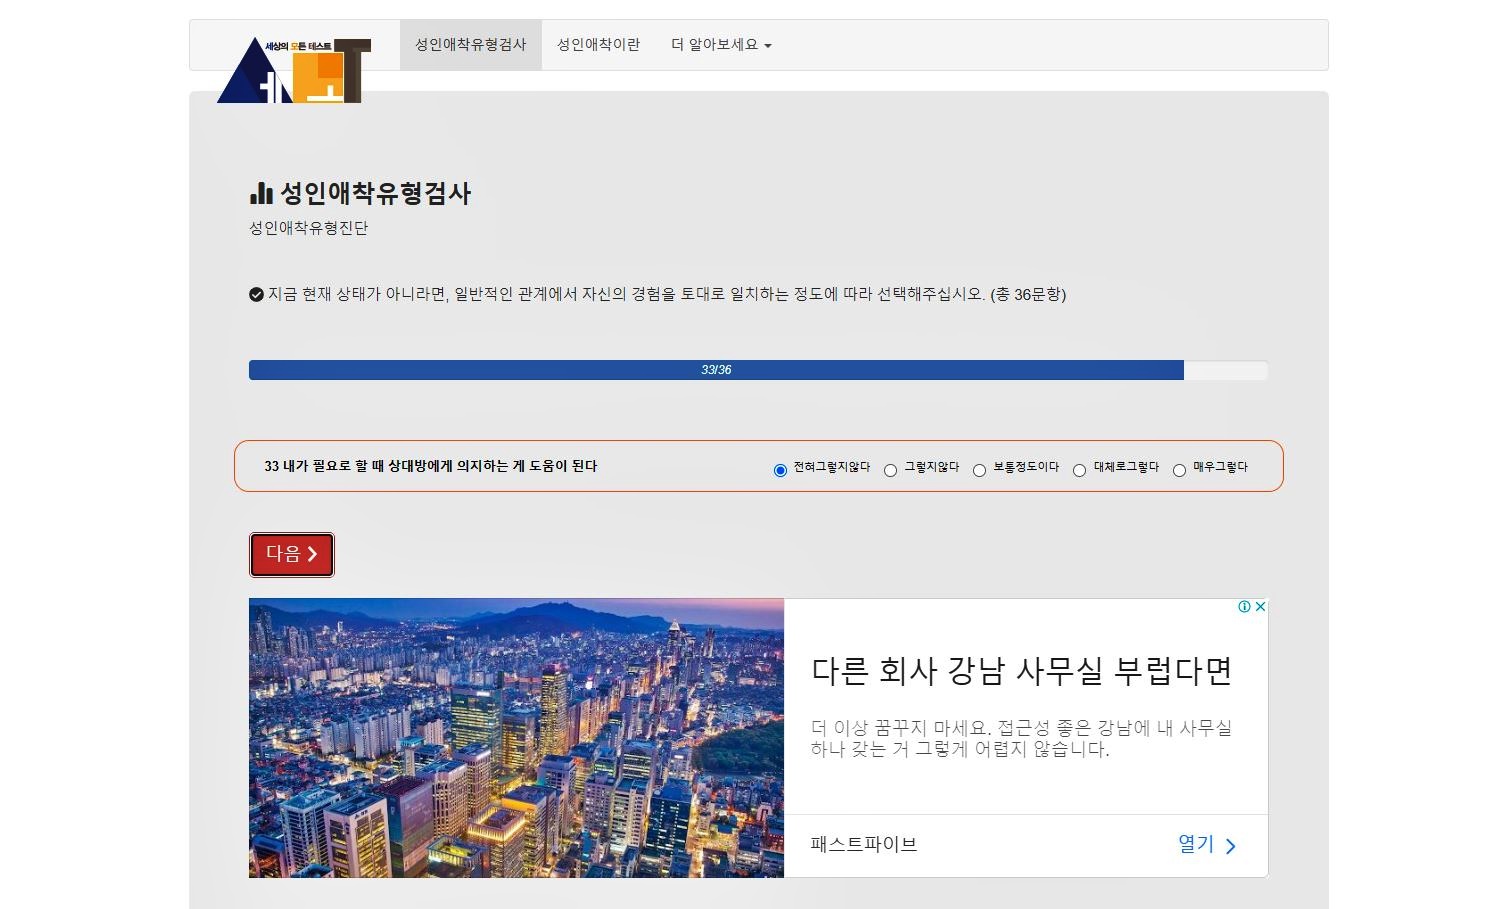The height and width of the screenshot is (909, 1502).
Task: Click the ad description starting 더 이상 꿈꾸지 마세요
Action: [1021, 739]
